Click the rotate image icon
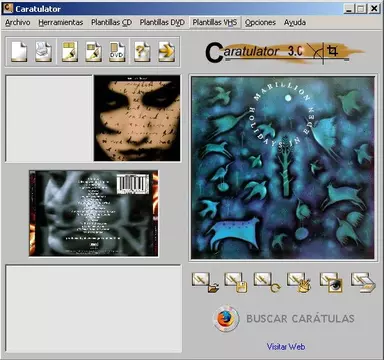 click(267, 283)
